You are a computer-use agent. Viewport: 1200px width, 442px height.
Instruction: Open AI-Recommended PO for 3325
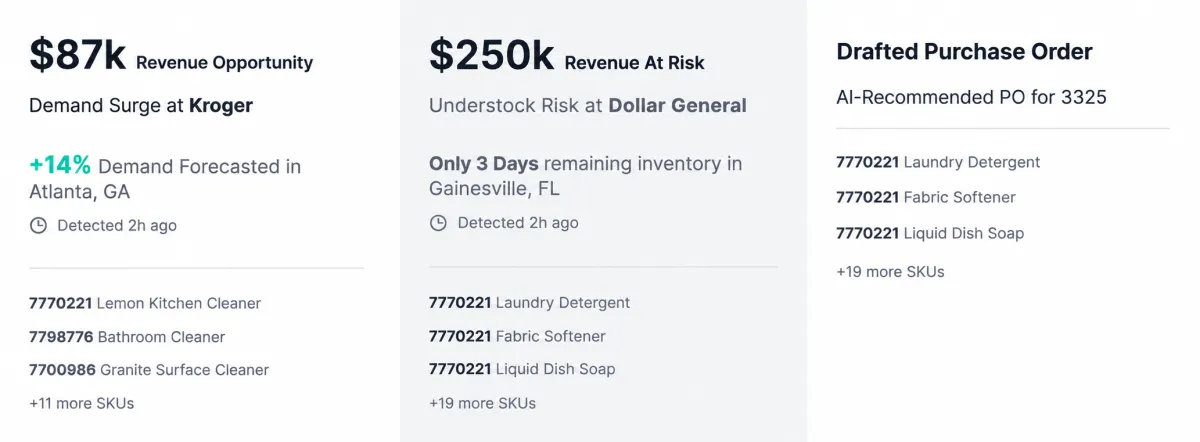pyautogui.click(x=971, y=98)
